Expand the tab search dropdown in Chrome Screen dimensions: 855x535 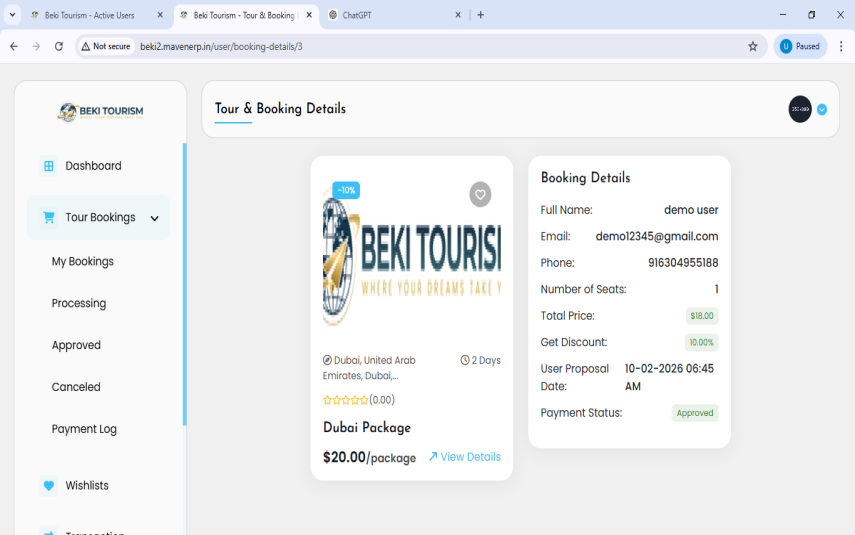(12, 15)
